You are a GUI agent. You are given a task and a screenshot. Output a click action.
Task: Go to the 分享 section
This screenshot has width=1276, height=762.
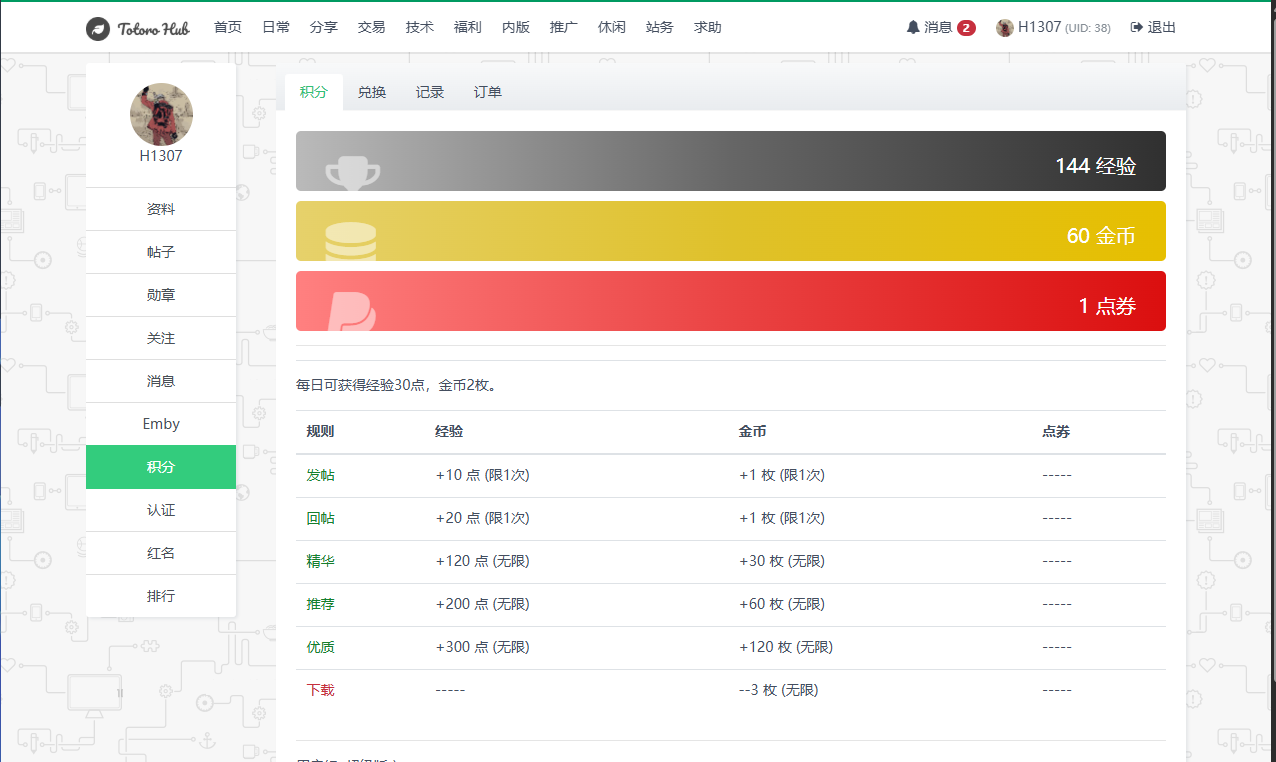point(324,27)
